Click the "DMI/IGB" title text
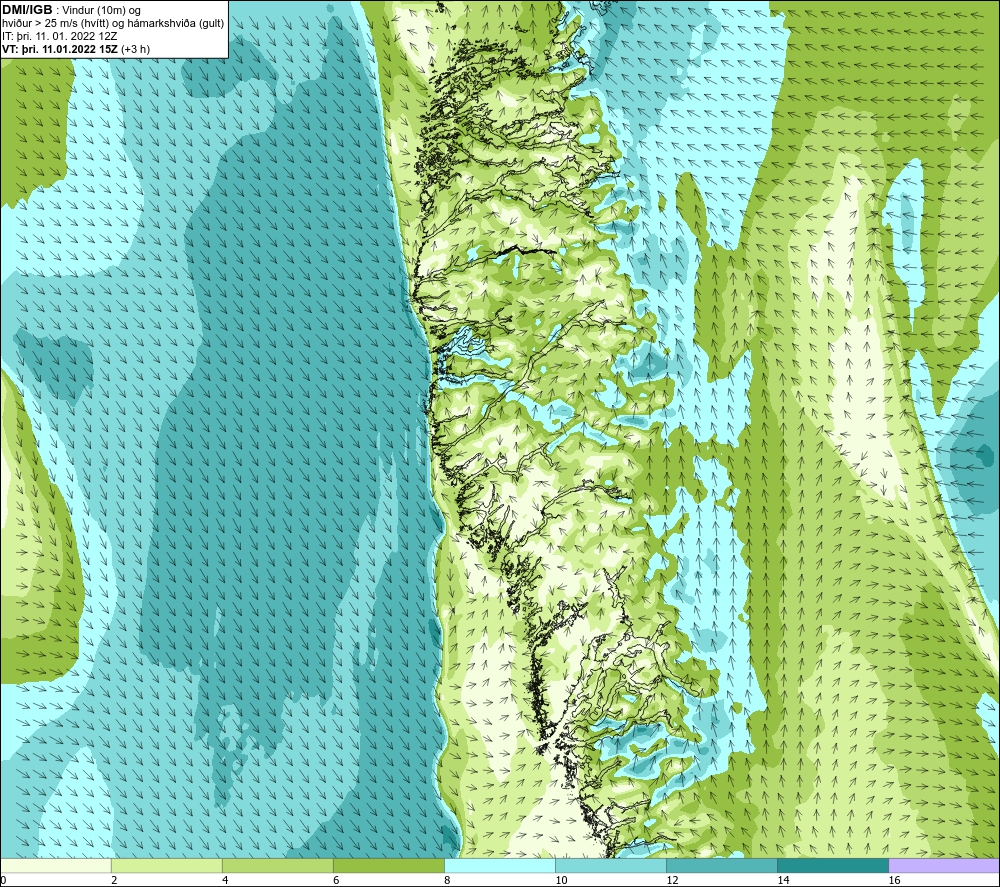Image resolution: width=1000 pixels, height=887 pixels. coord(27,10)
